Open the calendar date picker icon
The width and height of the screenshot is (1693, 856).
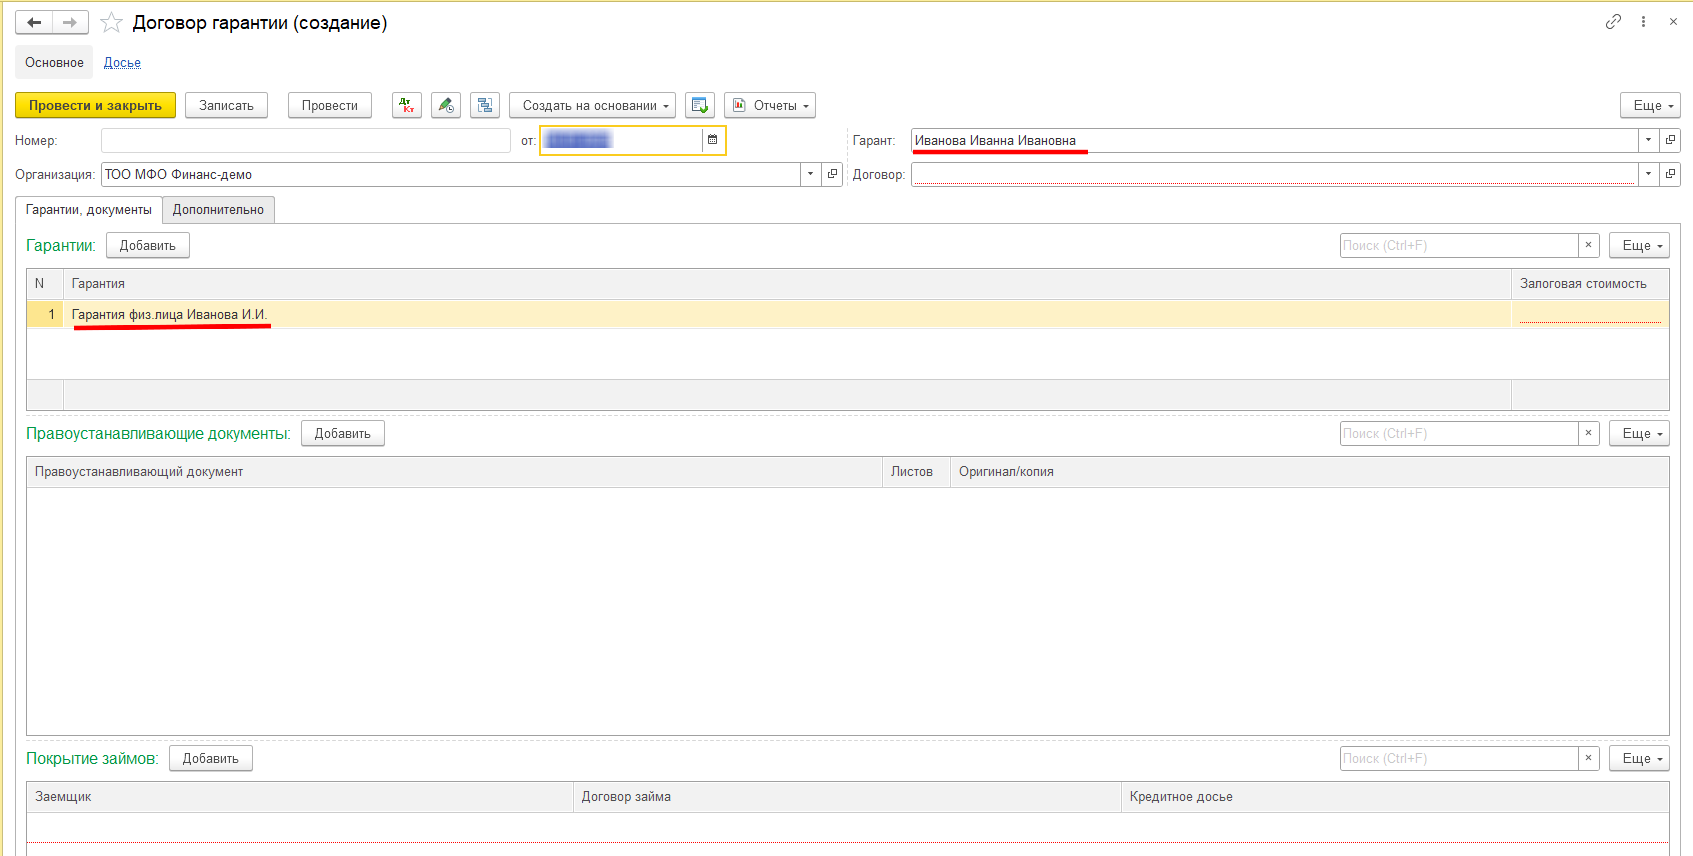point(713,140)
